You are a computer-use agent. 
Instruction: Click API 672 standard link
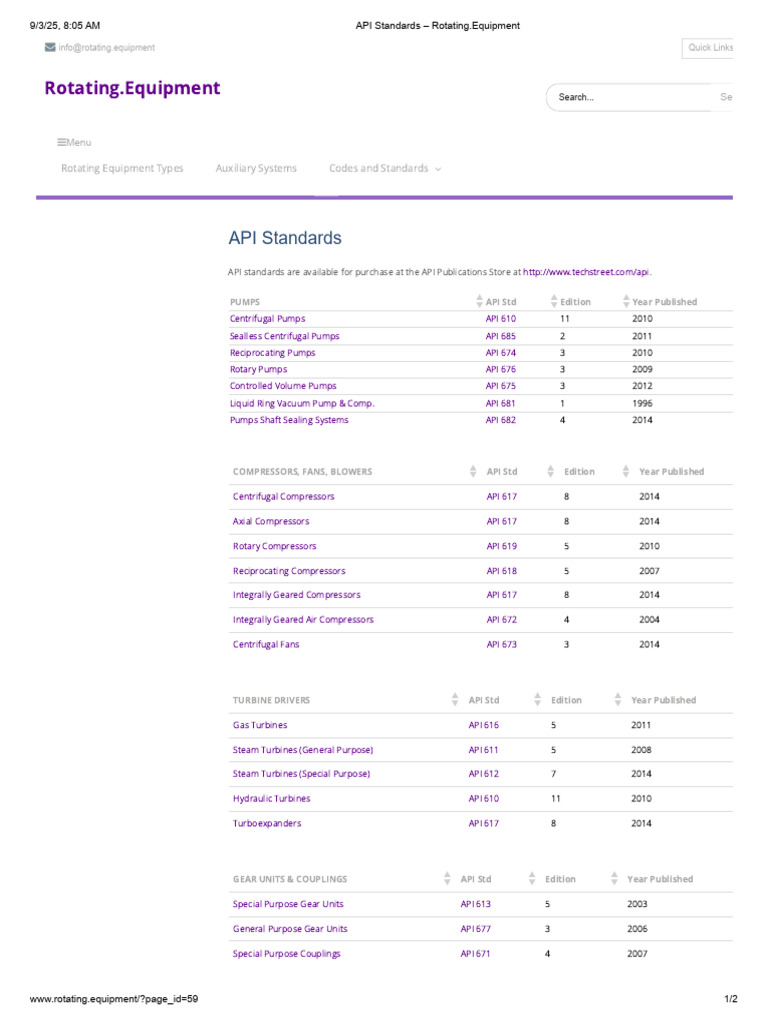(502, 620)
